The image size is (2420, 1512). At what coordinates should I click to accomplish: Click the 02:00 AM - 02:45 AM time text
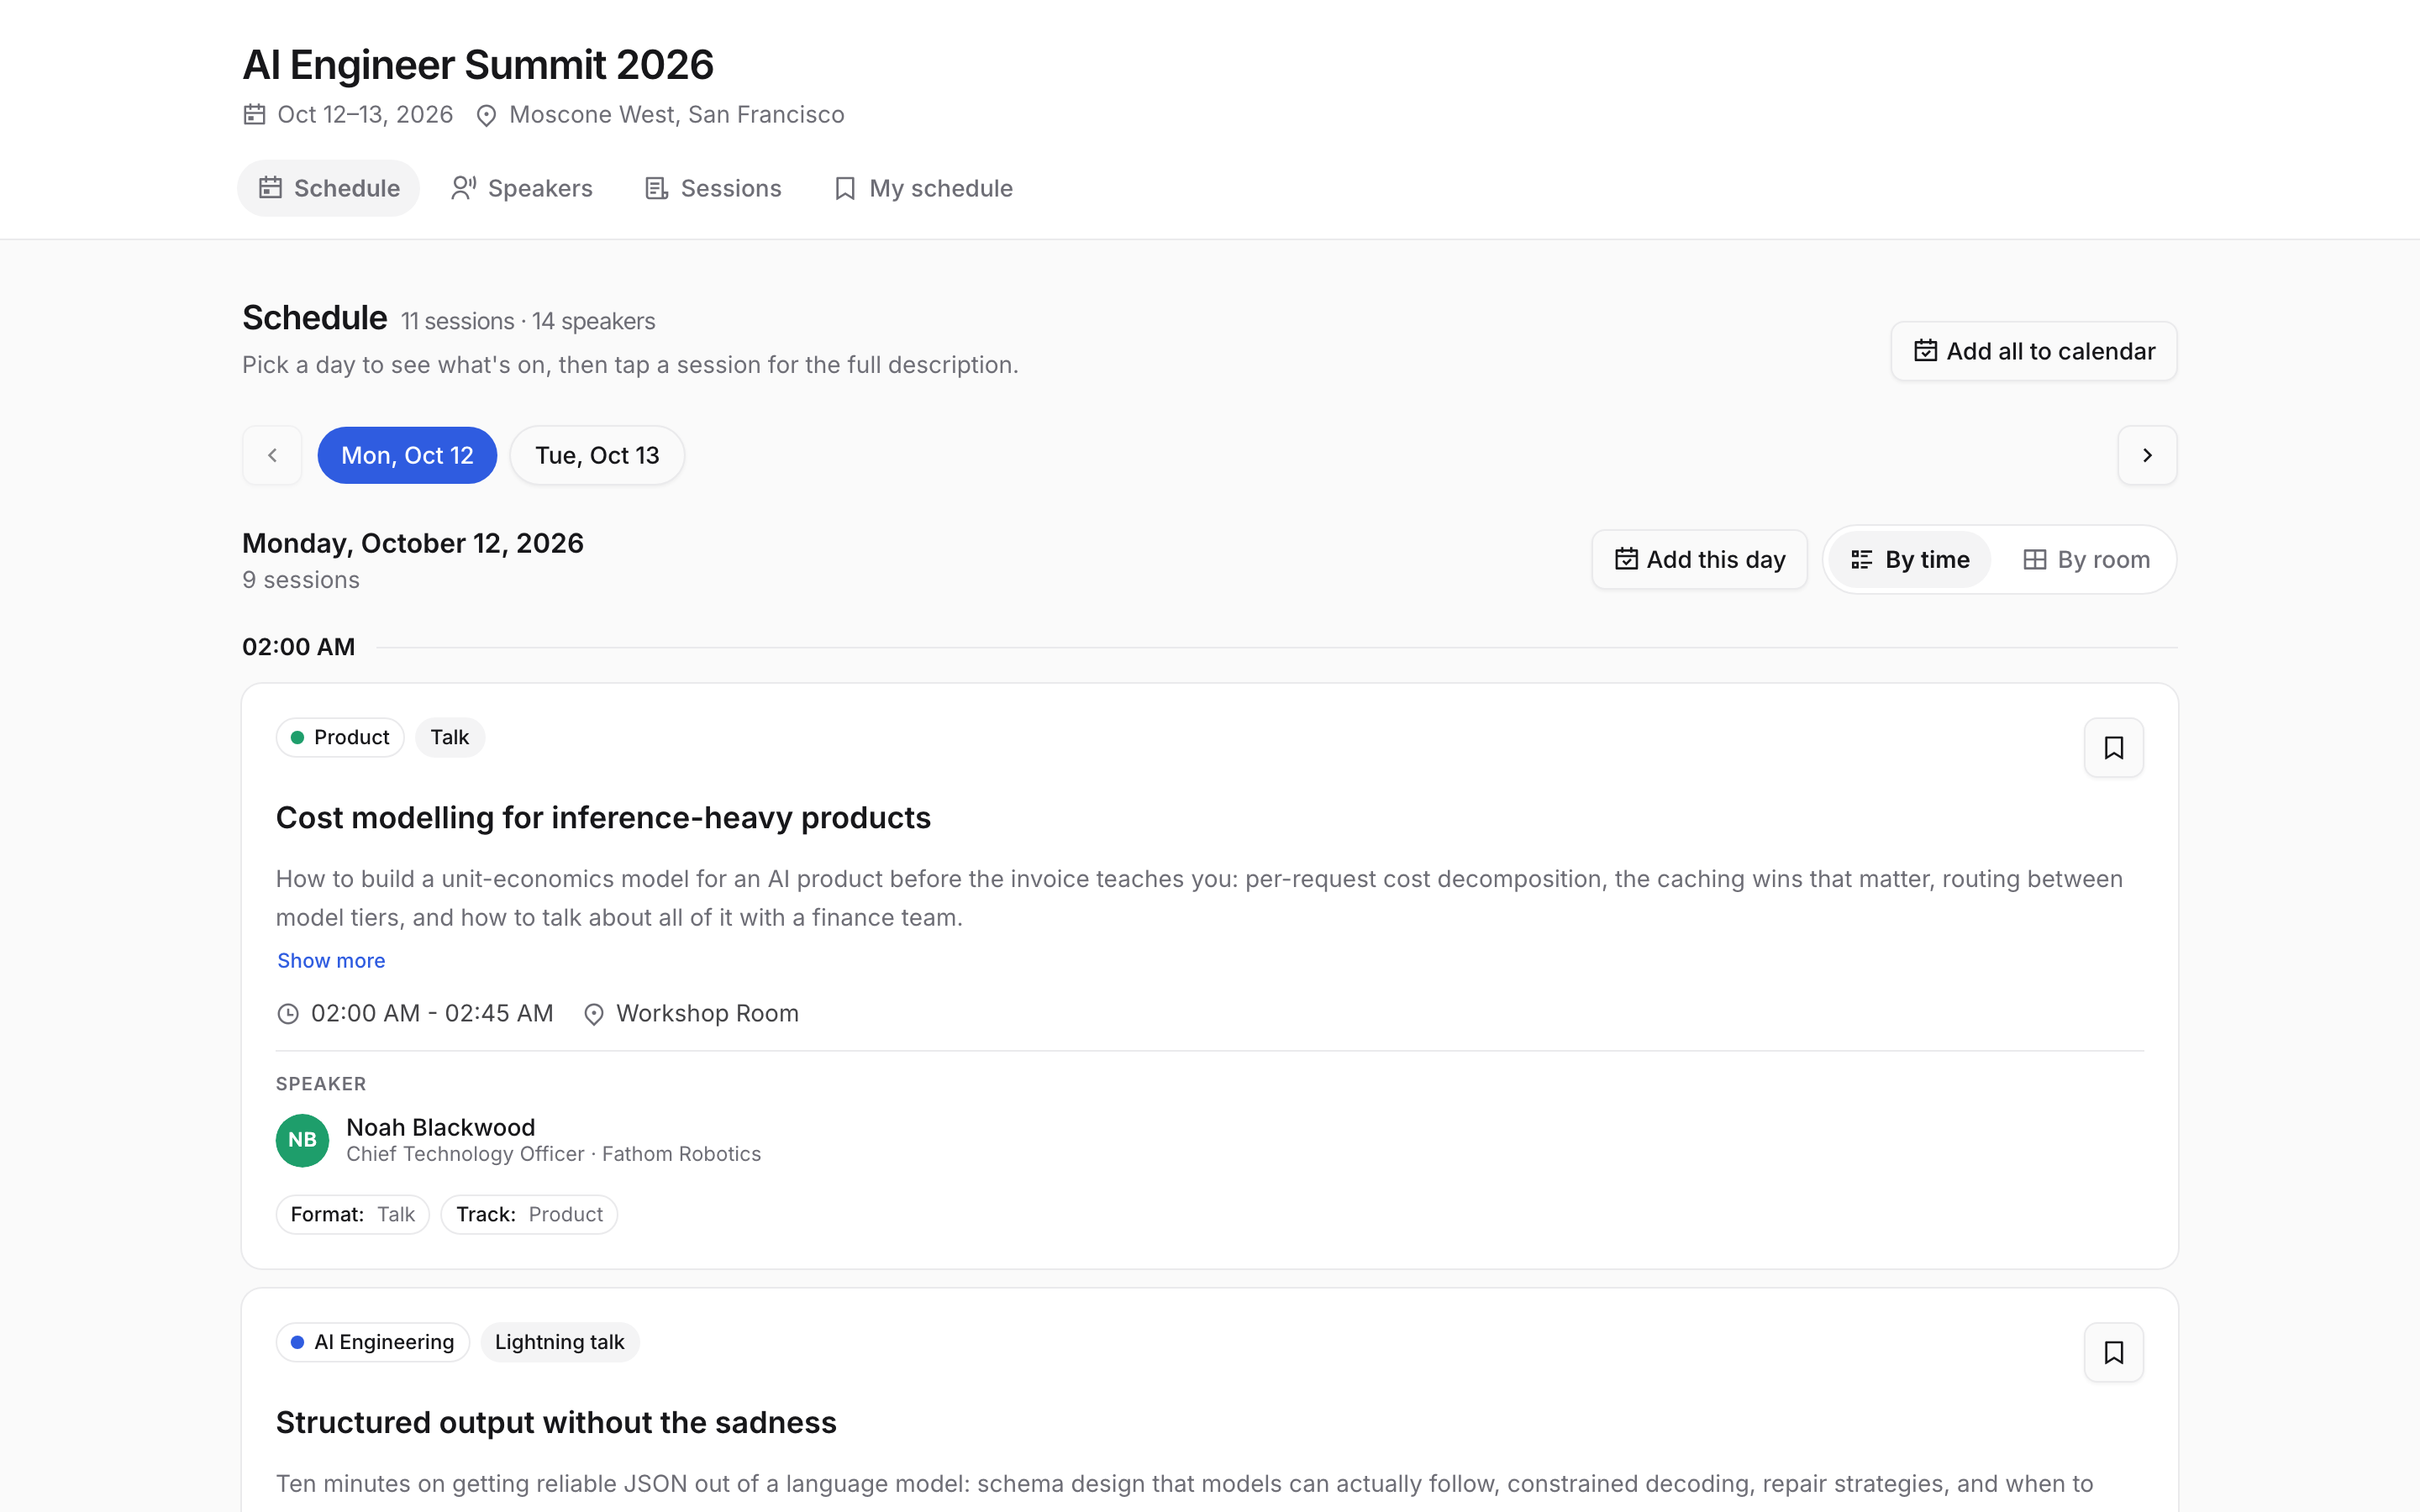click(432, 1013)
